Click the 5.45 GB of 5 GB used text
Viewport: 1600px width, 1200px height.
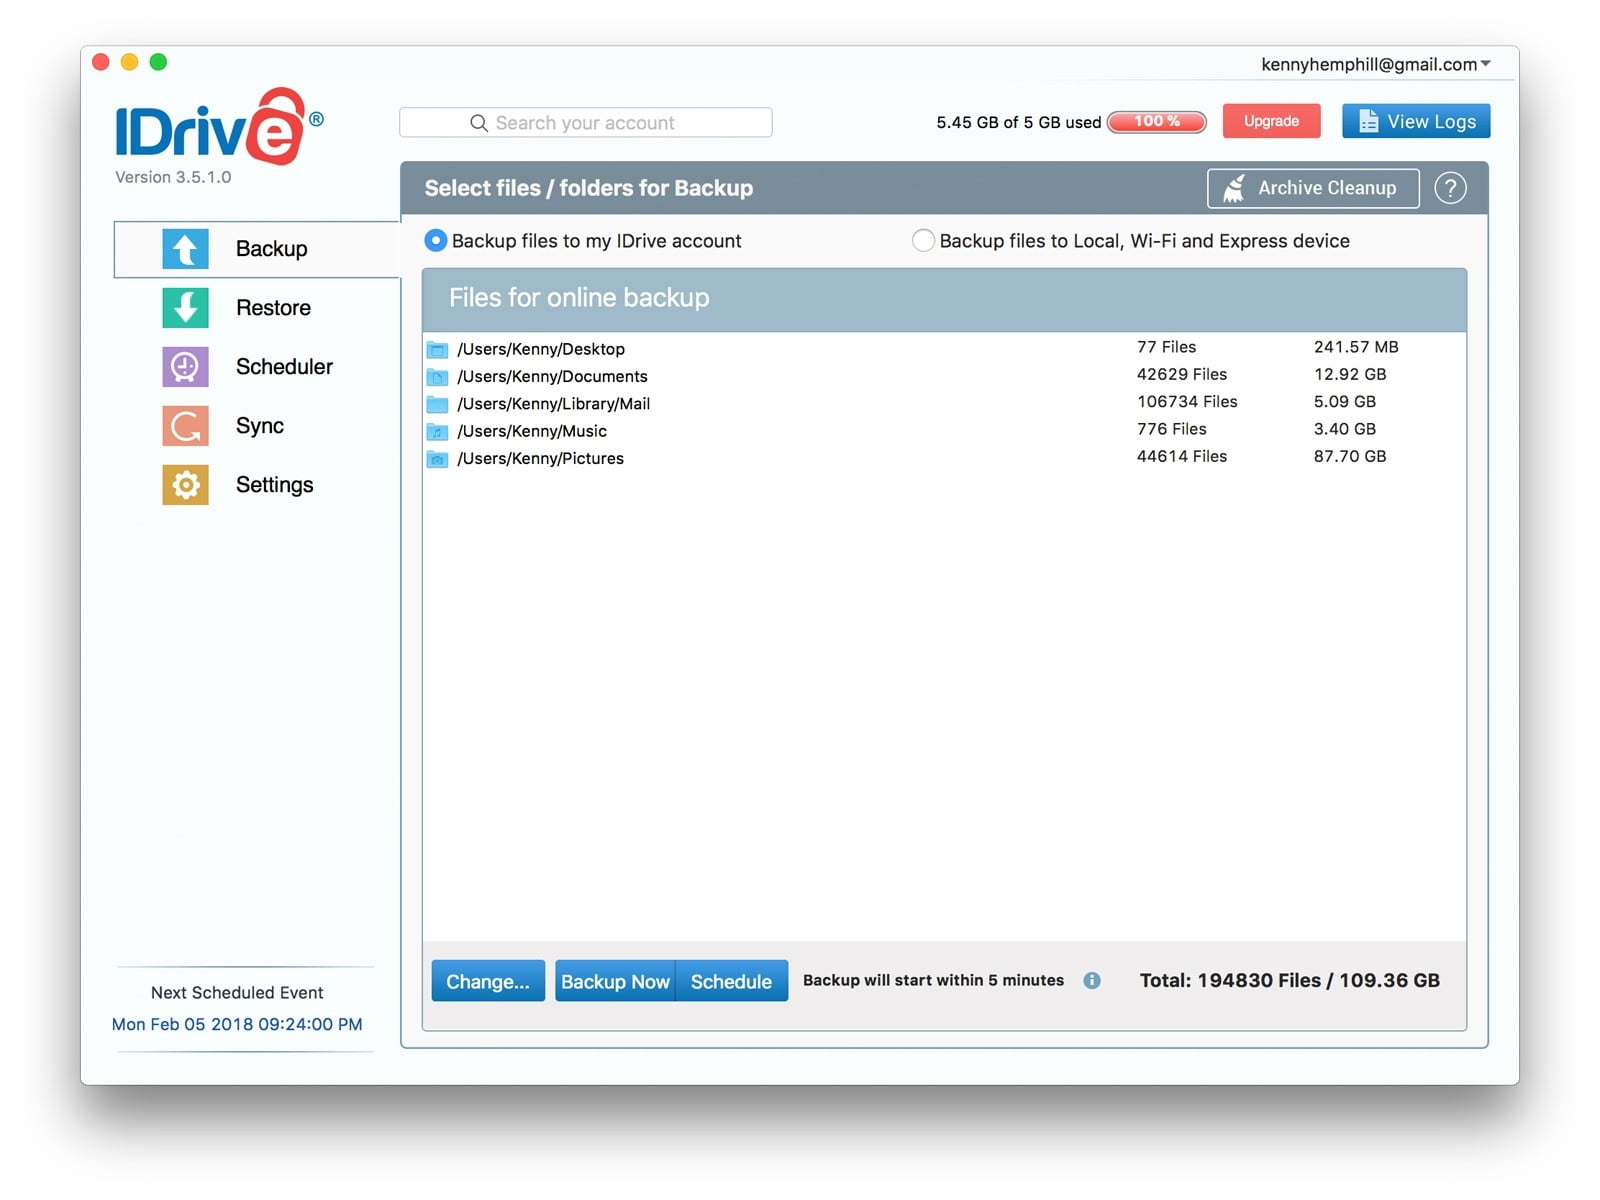pos(1018,122)
